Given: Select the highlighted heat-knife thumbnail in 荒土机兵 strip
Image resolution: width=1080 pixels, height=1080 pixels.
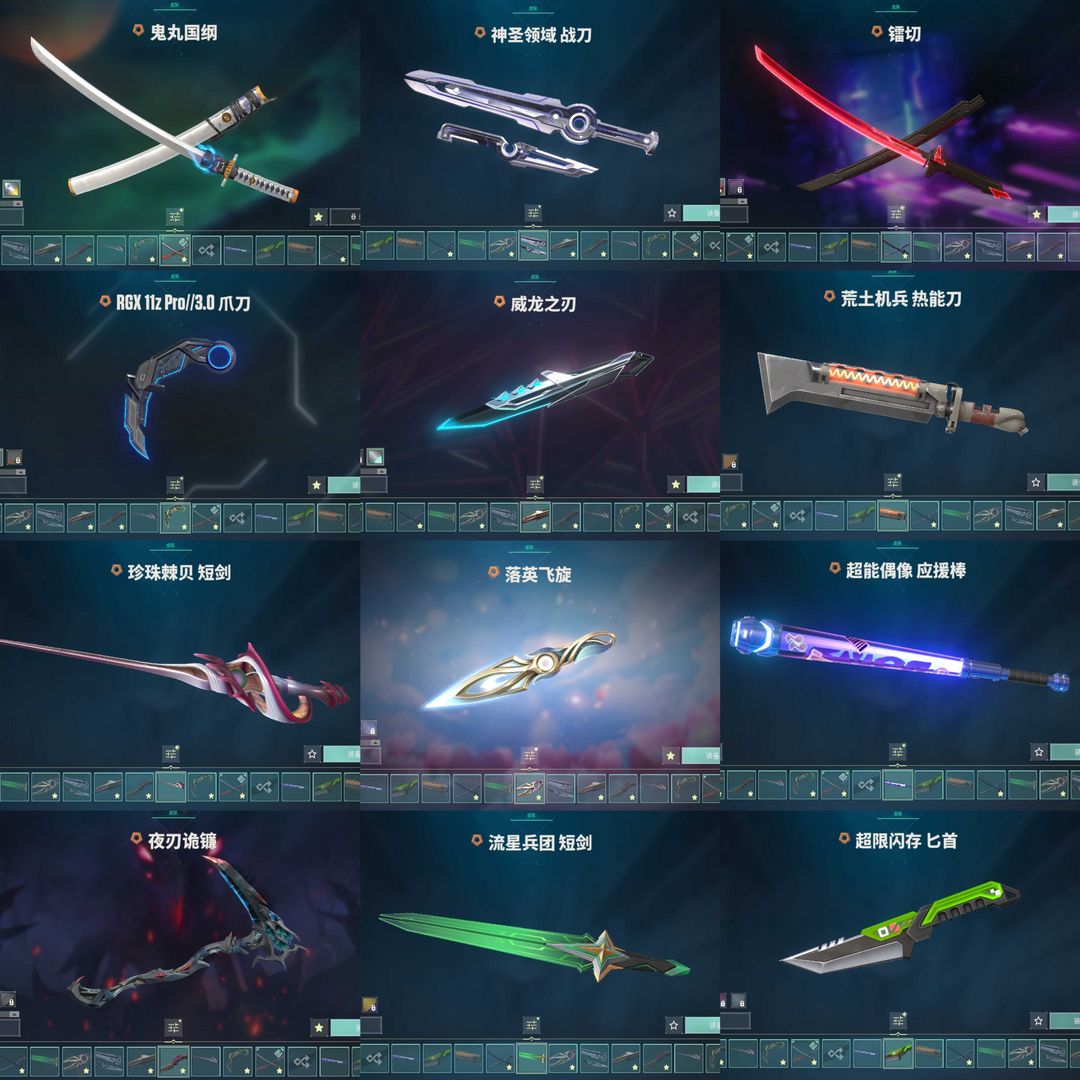Looking at the screenshot, I should click(893, 516).
